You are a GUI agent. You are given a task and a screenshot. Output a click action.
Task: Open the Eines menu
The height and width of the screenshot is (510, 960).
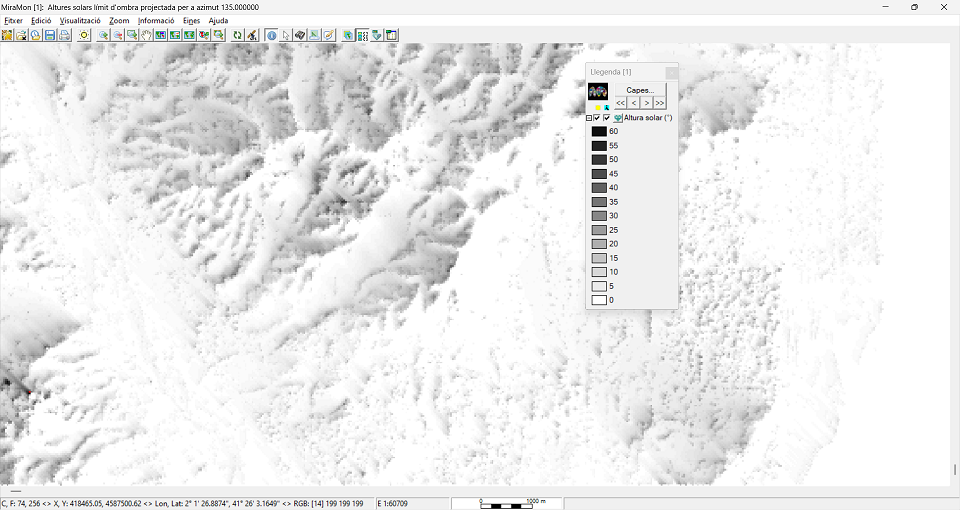coord(191,20)
